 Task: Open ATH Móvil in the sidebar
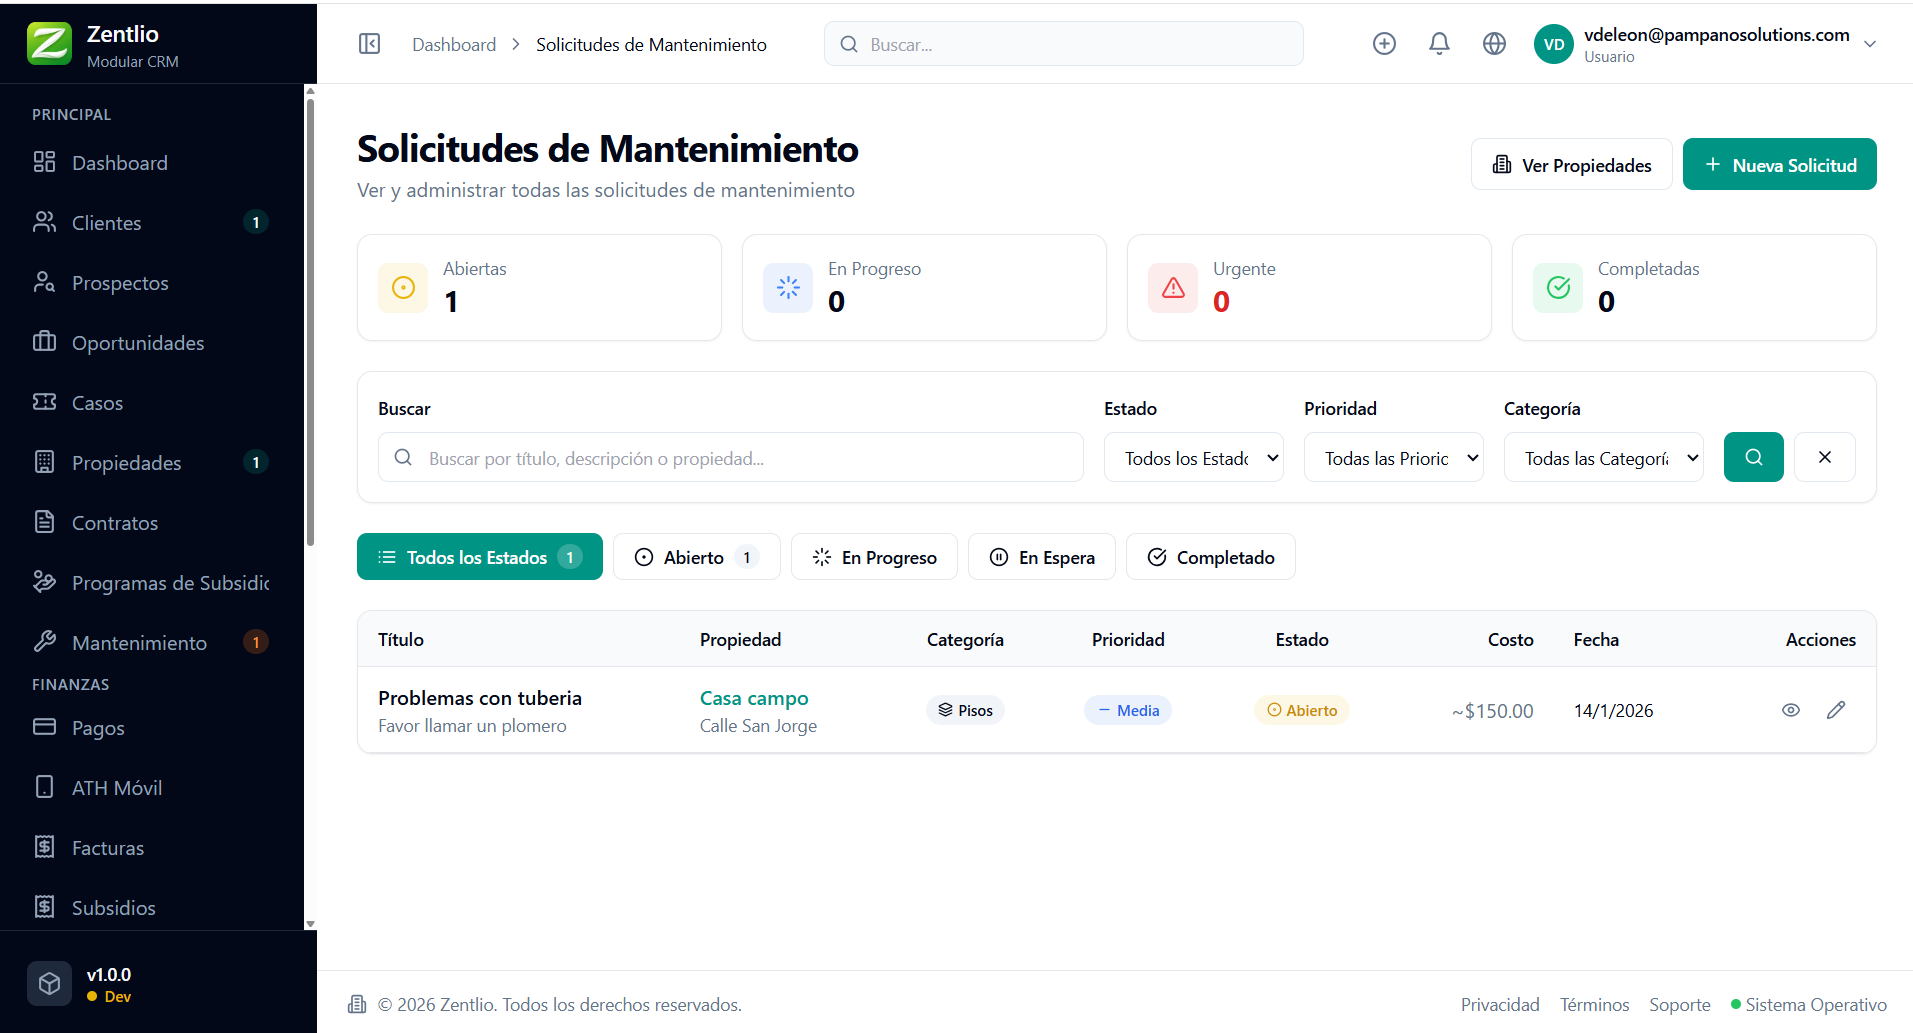tap(117, 787)
